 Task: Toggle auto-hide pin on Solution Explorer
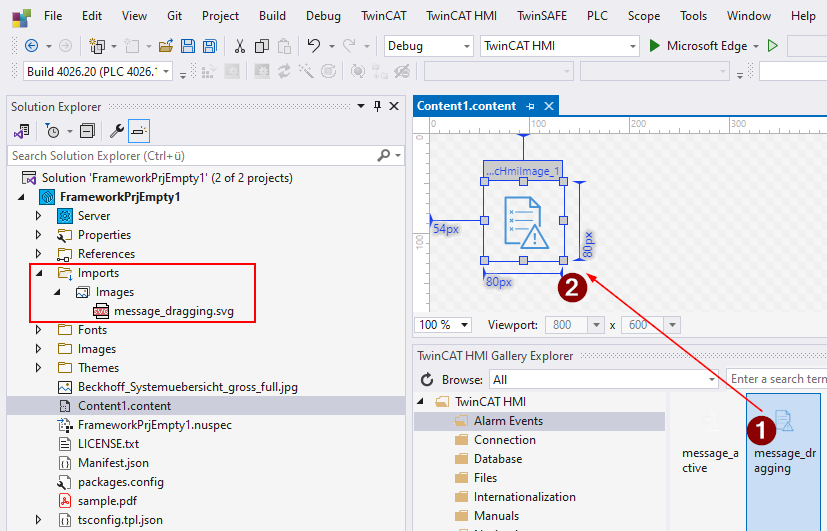(x=378, y=107)
